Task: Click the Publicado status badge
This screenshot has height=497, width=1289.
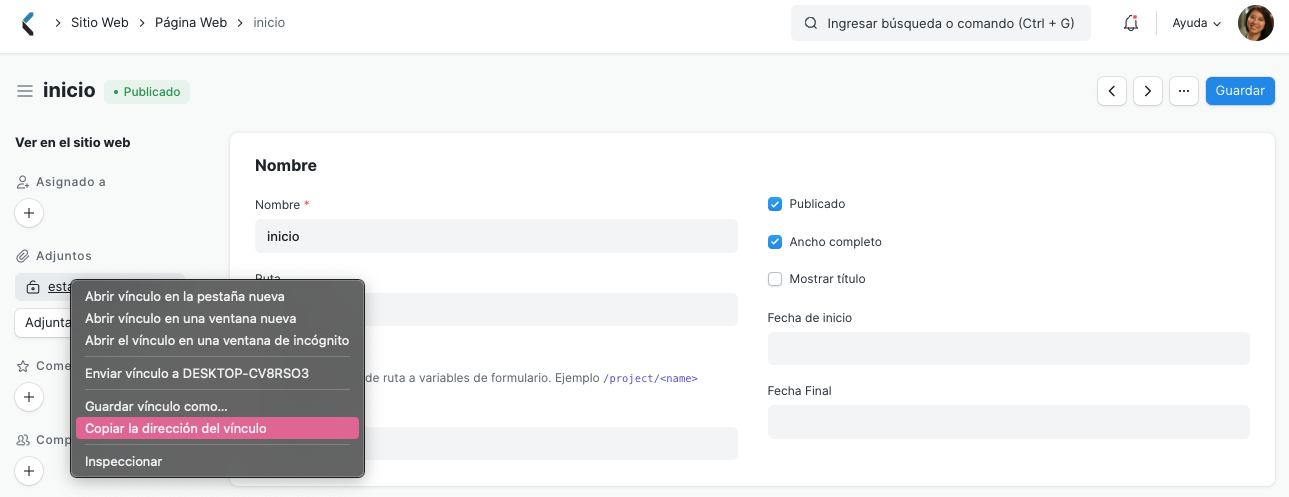Action: click(147, 91)
